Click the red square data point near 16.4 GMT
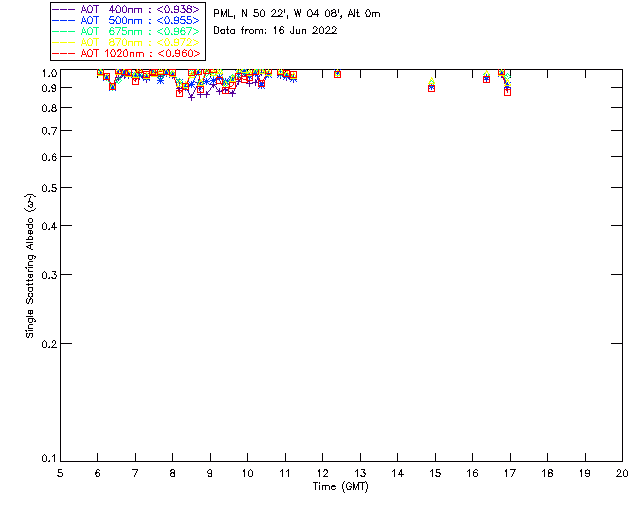Image resolution: width=640 pixels, height=512 pixels. tap(486, 79)
